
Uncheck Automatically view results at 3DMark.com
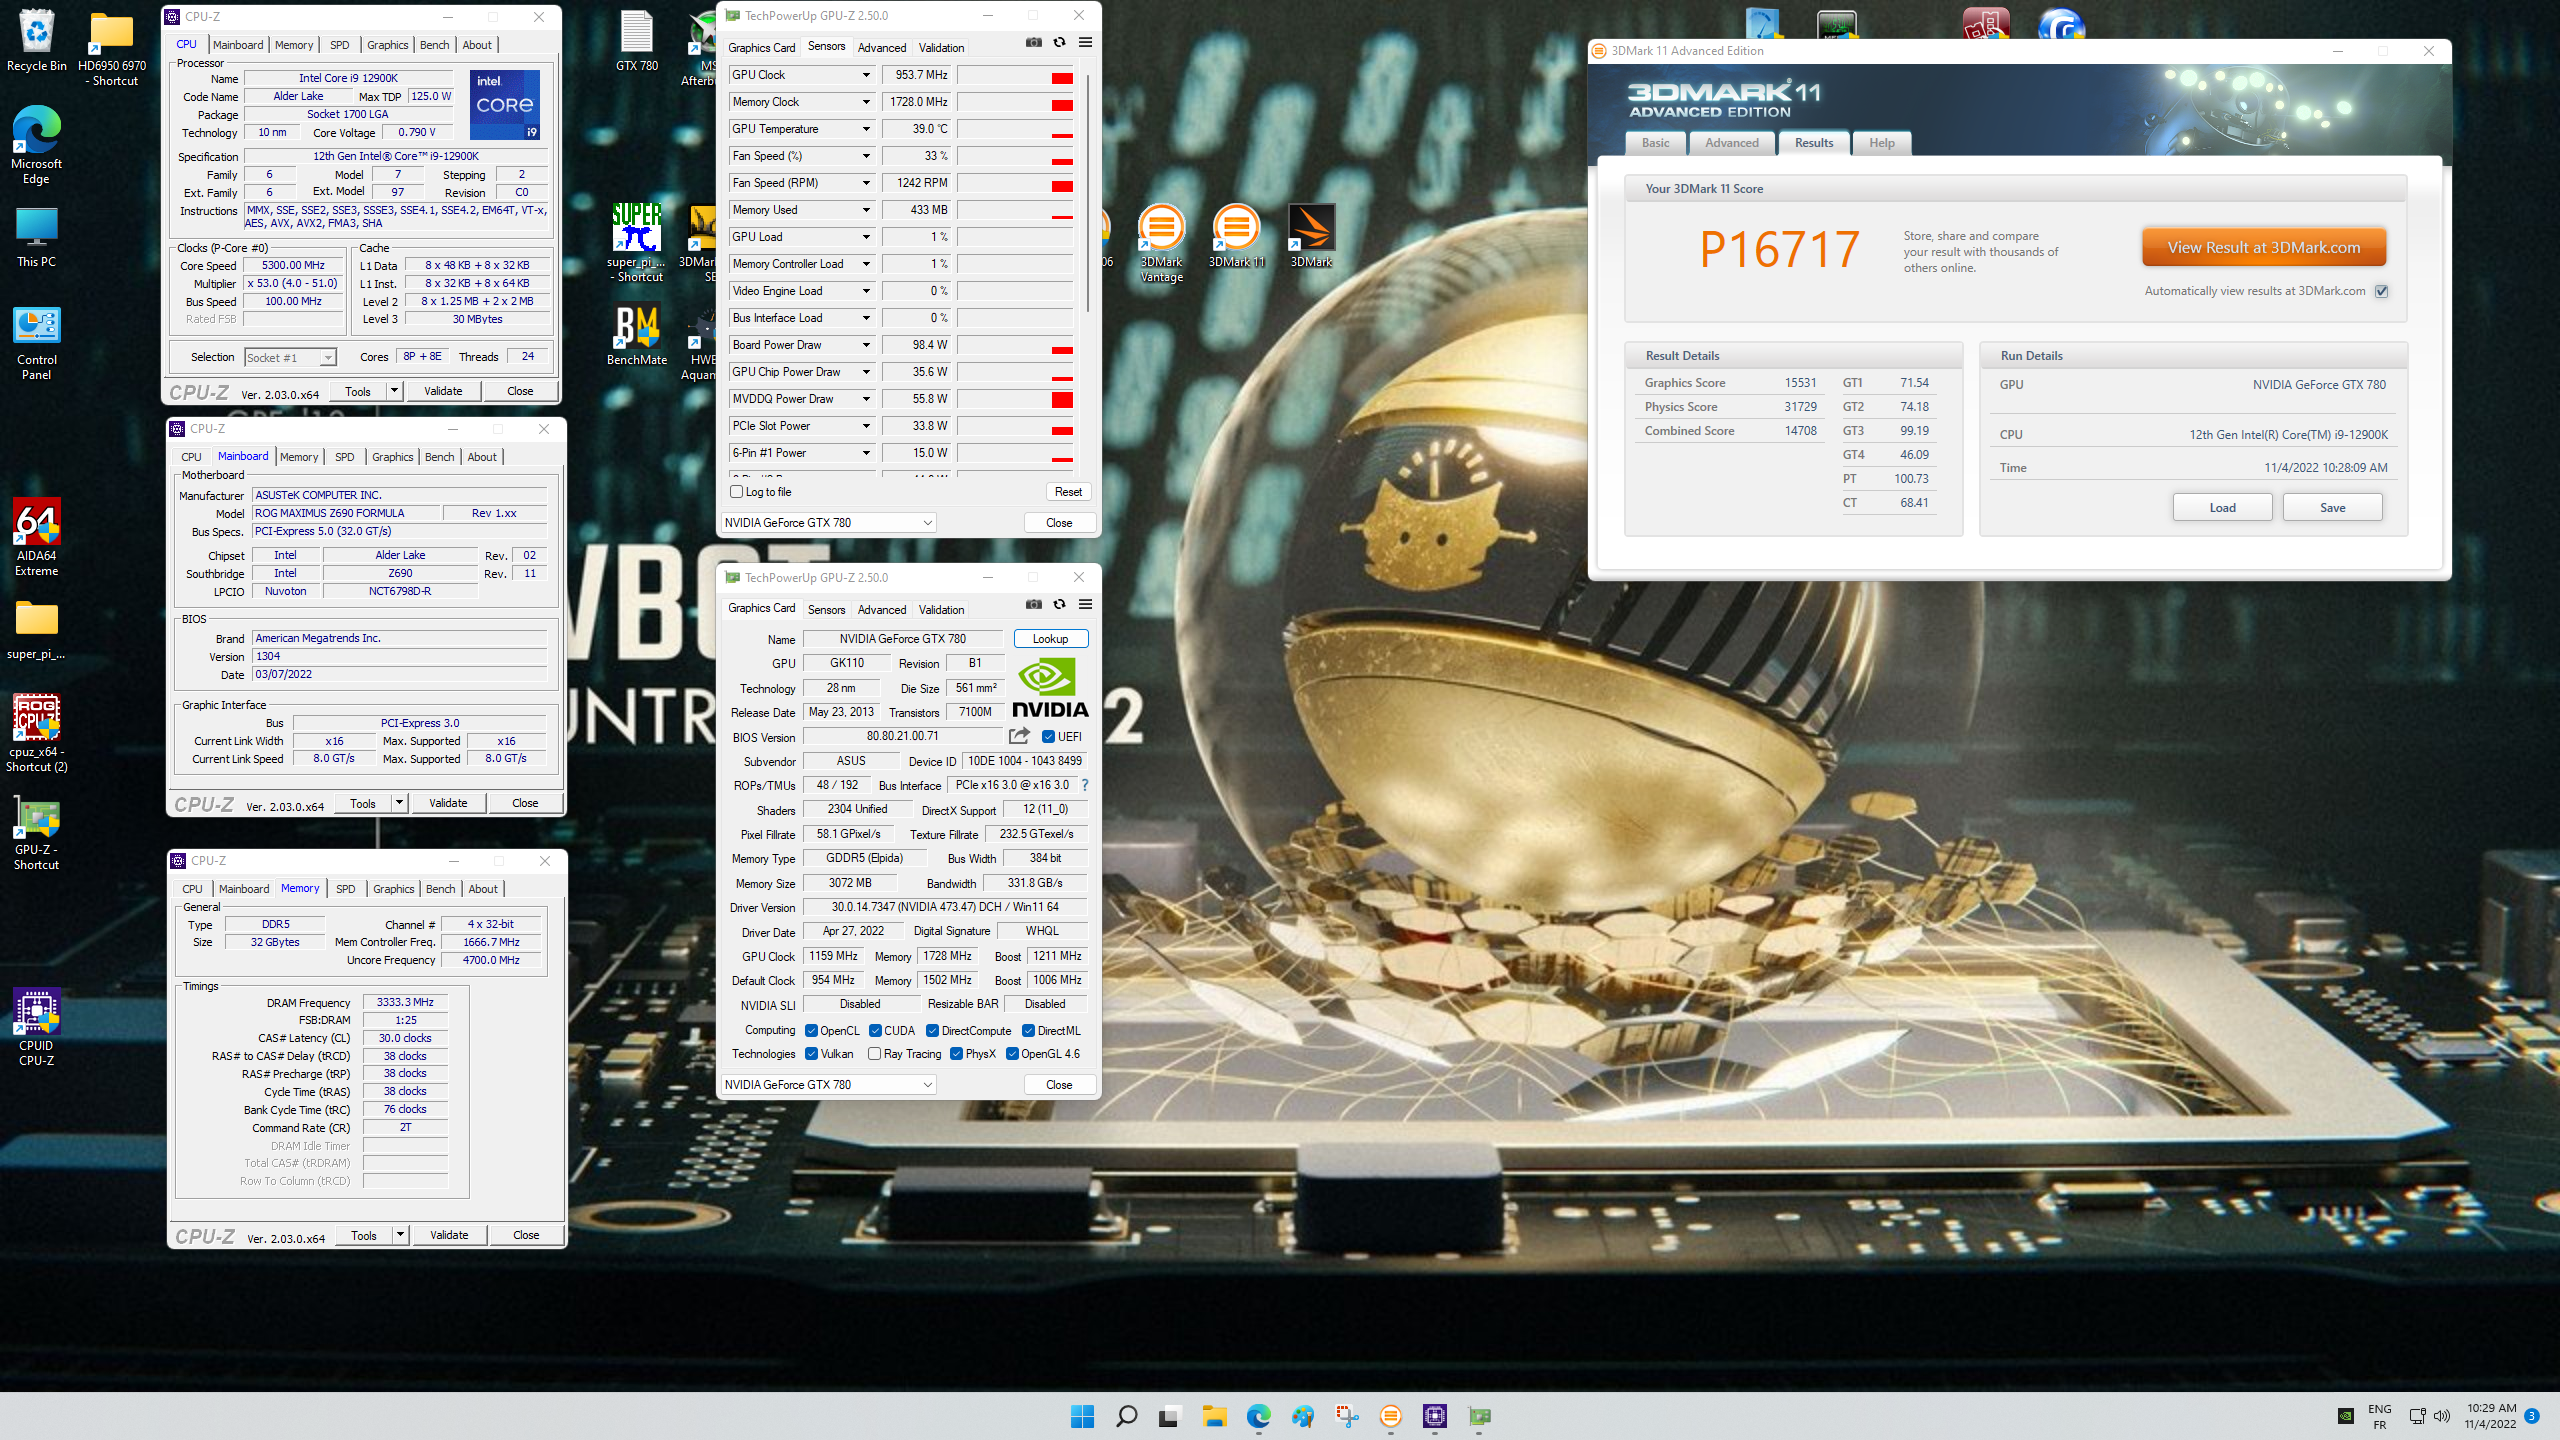click(2381, 291)
